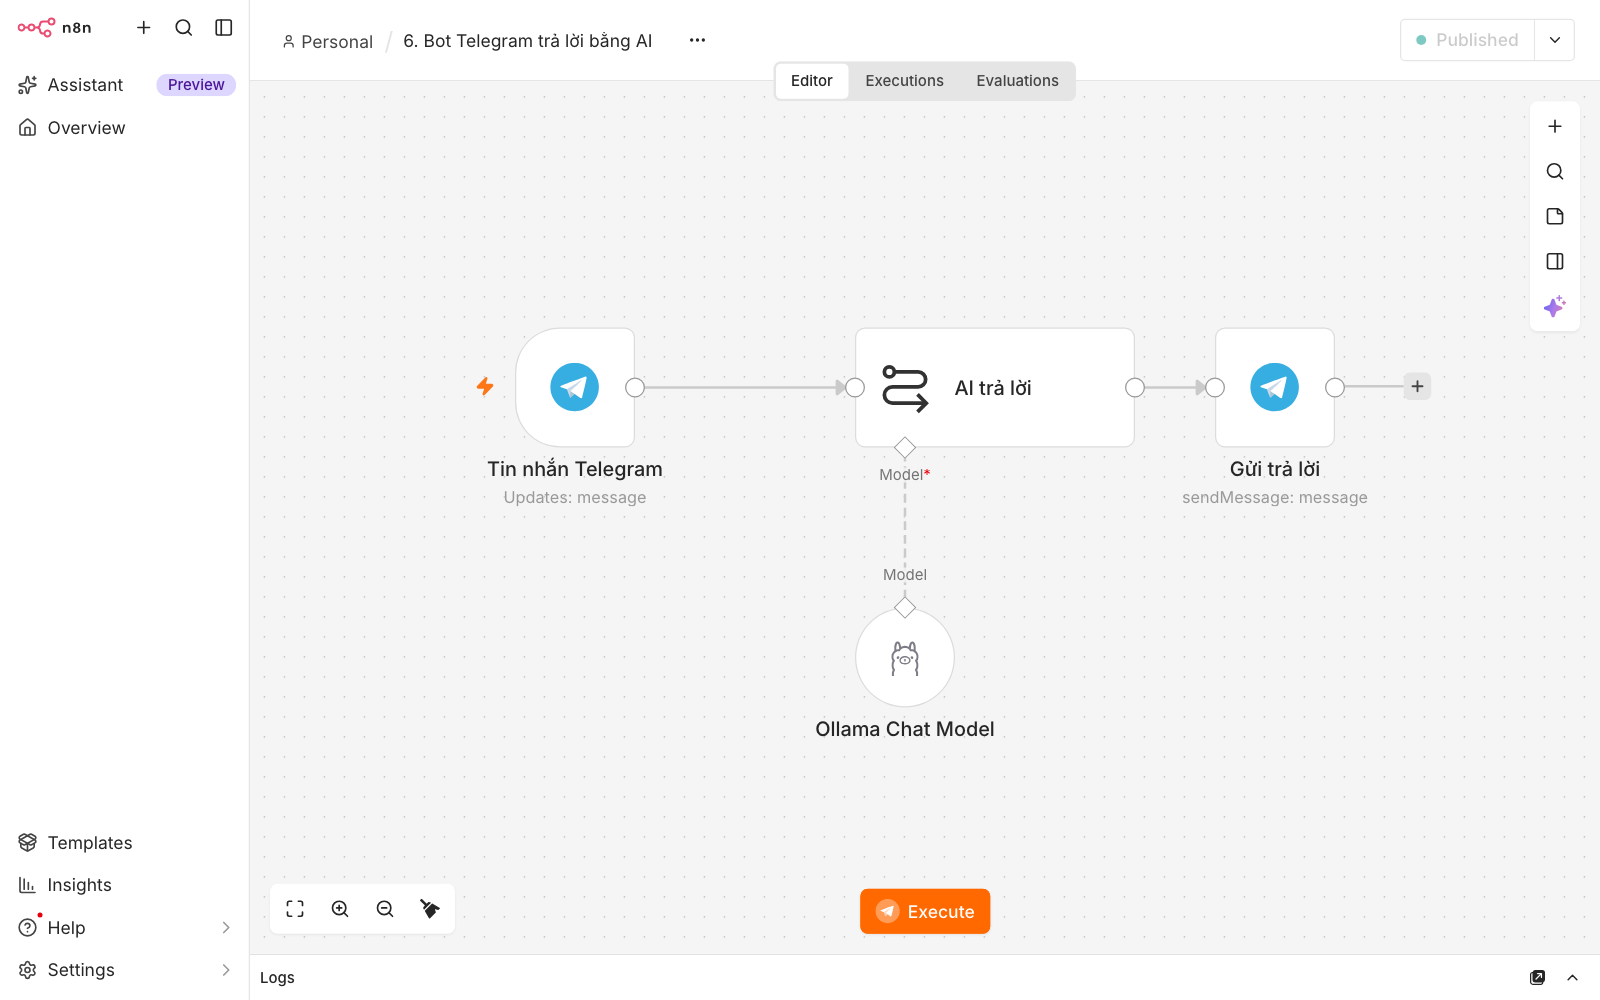Open the Assistant page
This screenshot has width=1600, height=1000.
pos(85,85)
